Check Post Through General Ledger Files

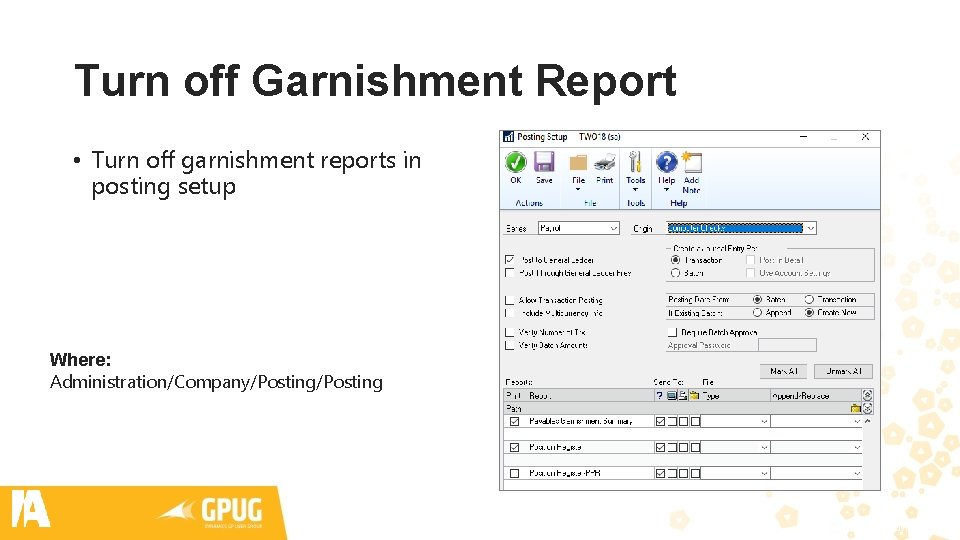(509, 273)
